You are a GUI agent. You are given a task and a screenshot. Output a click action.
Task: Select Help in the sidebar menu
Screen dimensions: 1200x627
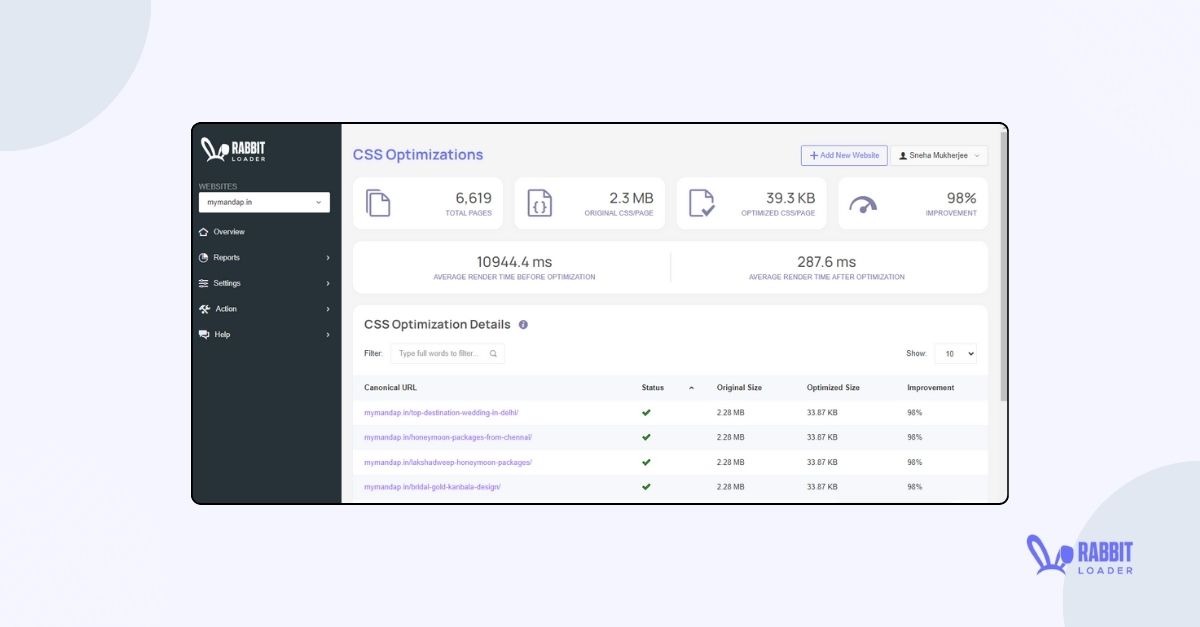coord(224,334)
